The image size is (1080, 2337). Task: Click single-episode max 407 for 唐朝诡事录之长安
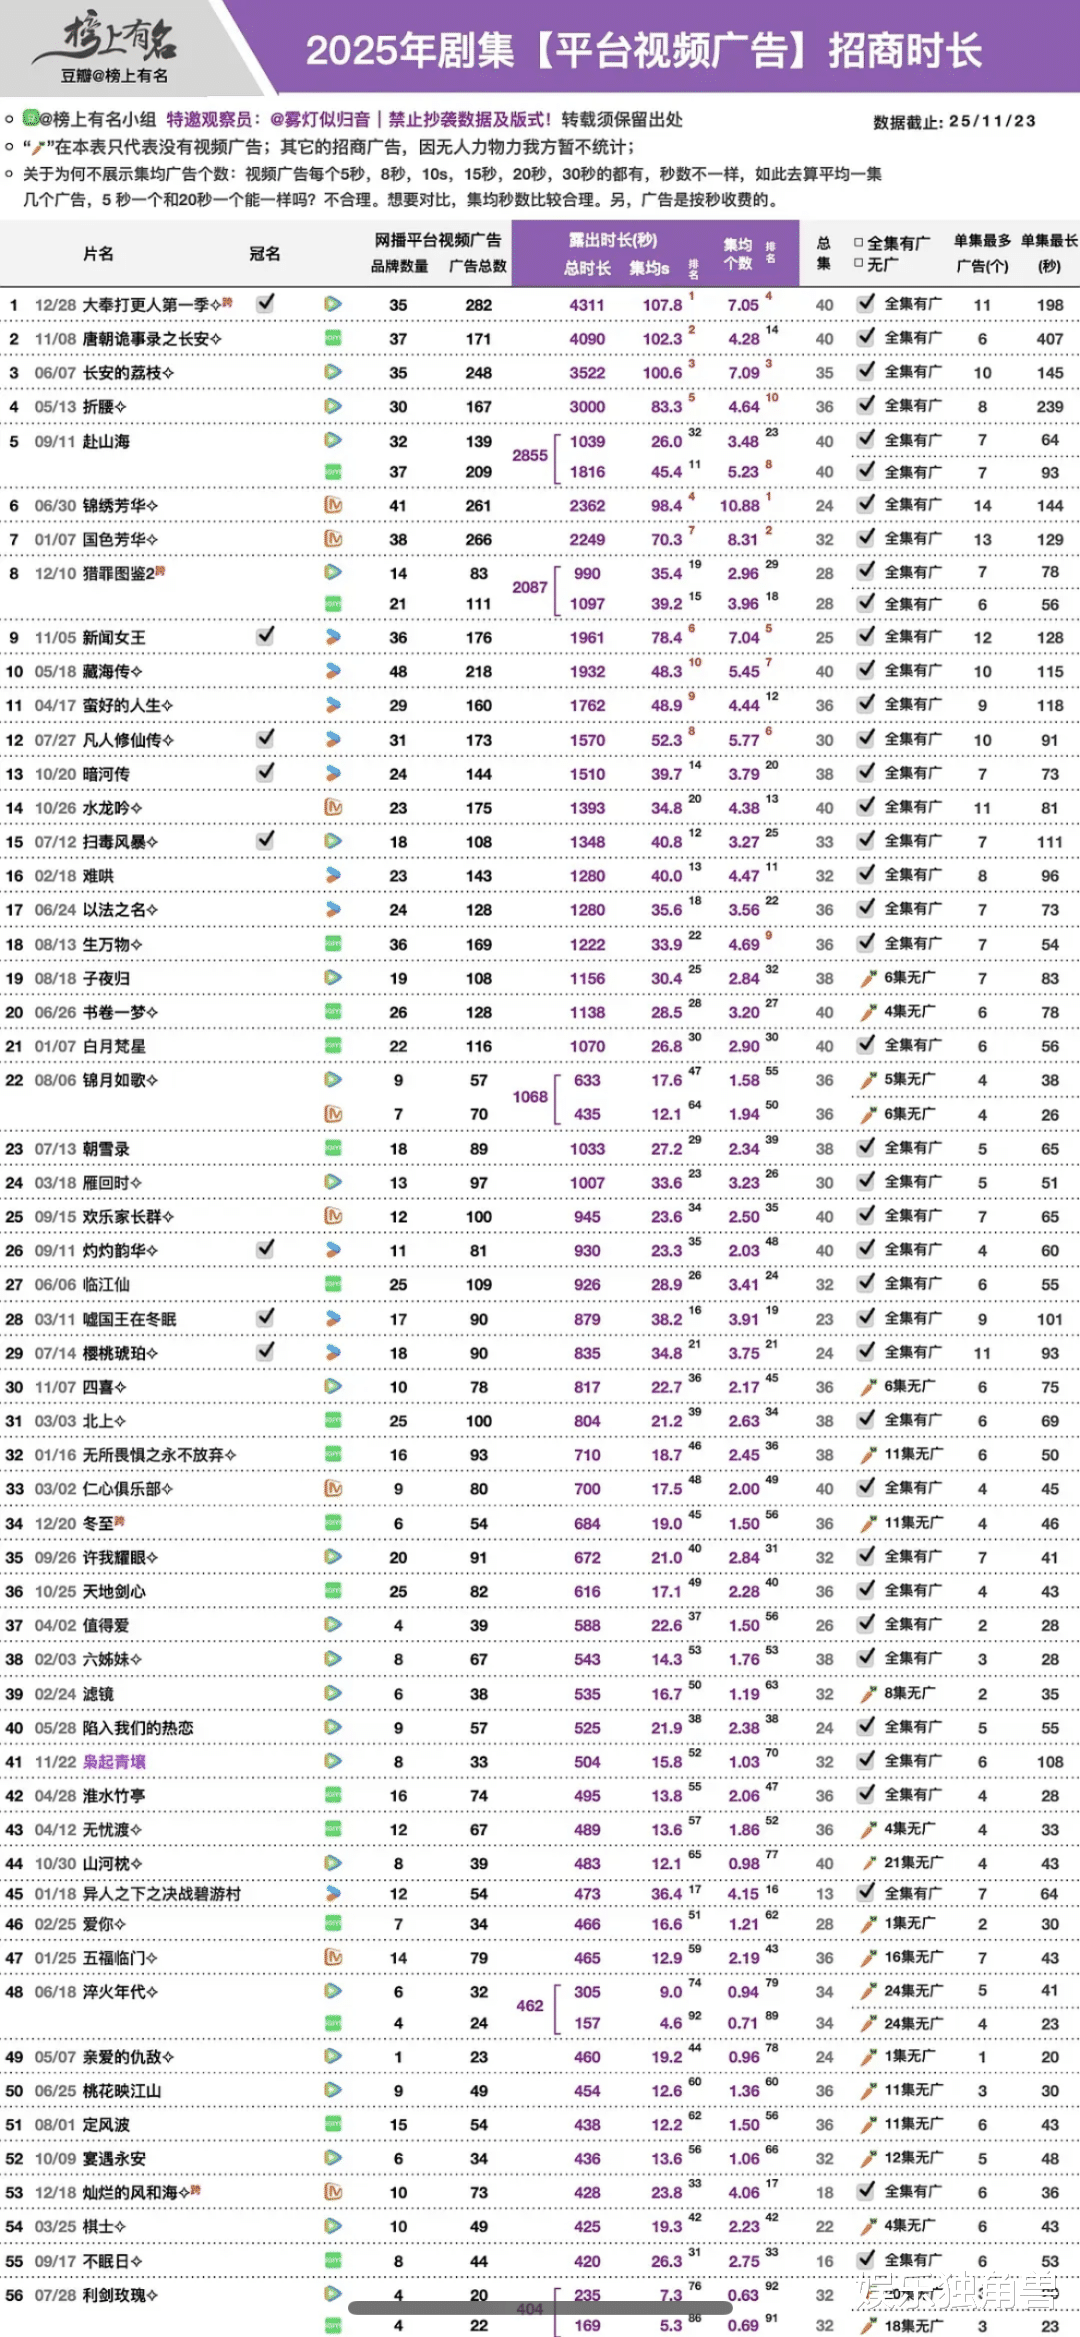click(x=1049, y=339)
